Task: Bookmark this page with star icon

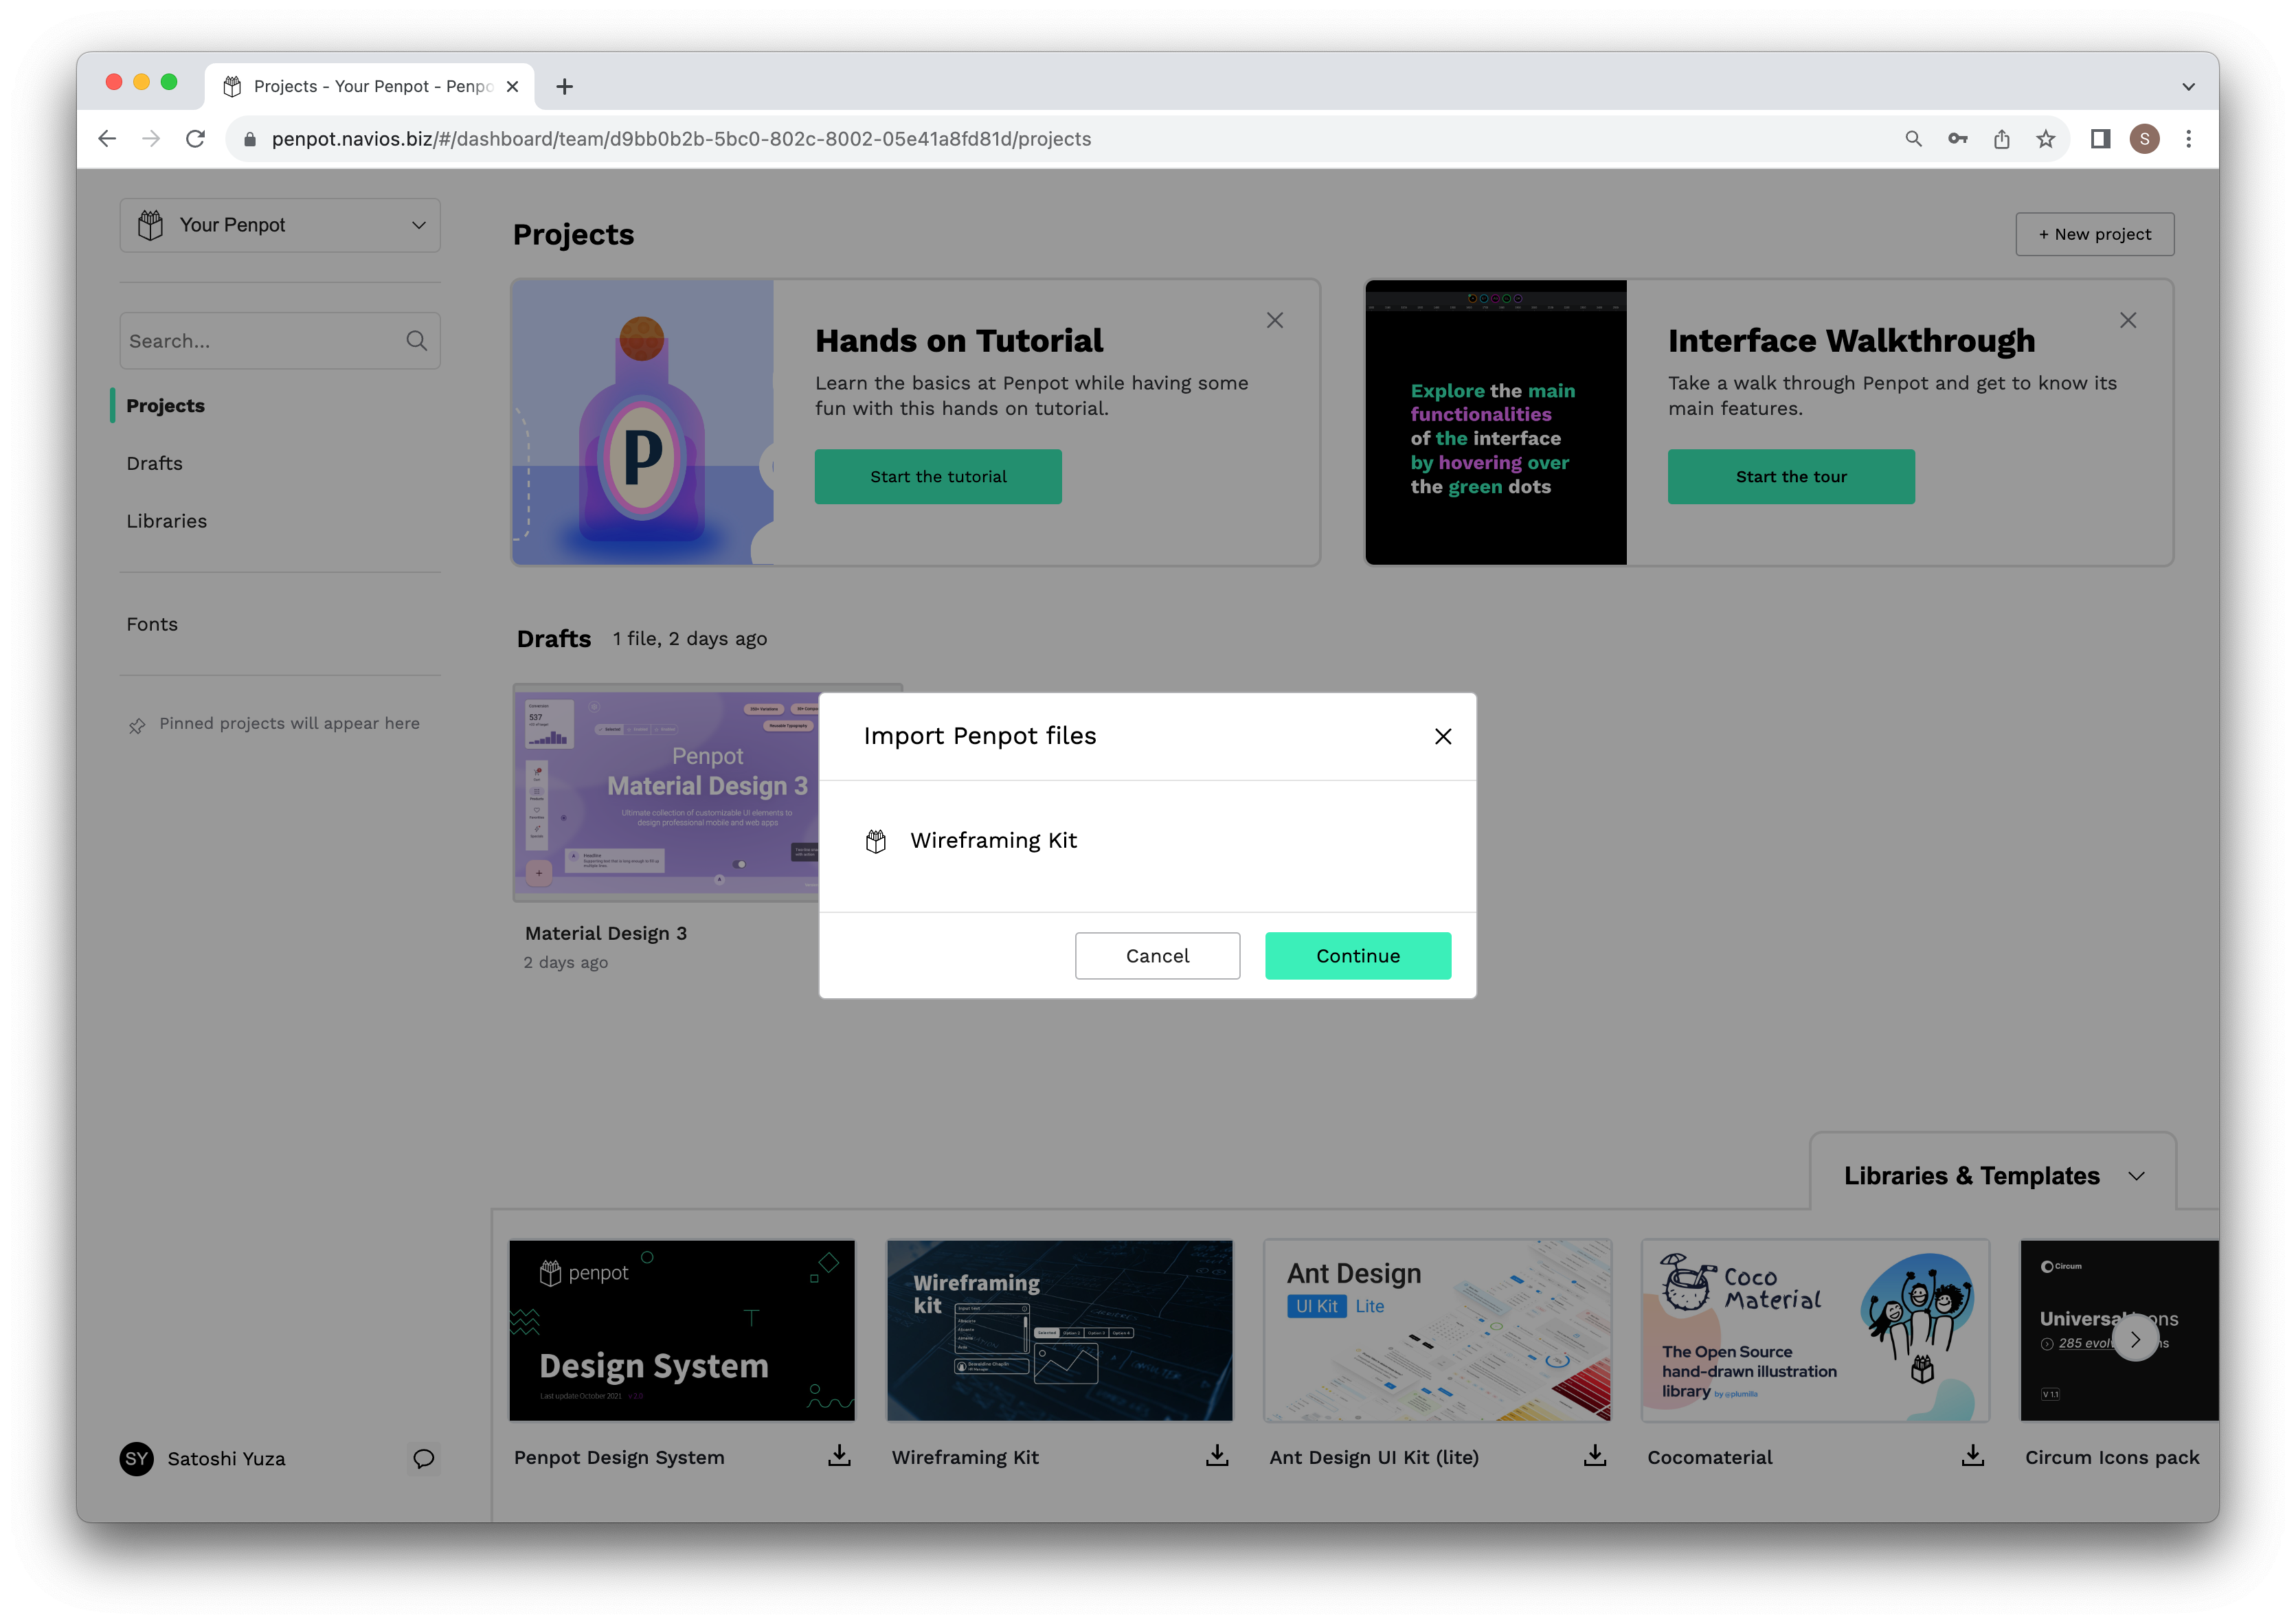Action: (x=2046, y=139)
